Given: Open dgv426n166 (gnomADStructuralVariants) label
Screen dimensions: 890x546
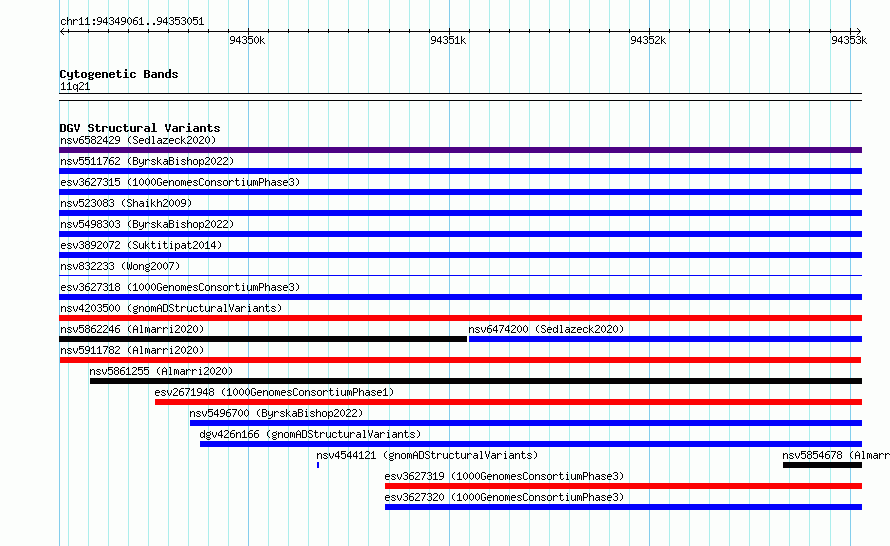Looking at the screenshot, I should pyautogui.click(x=310, y=434).
